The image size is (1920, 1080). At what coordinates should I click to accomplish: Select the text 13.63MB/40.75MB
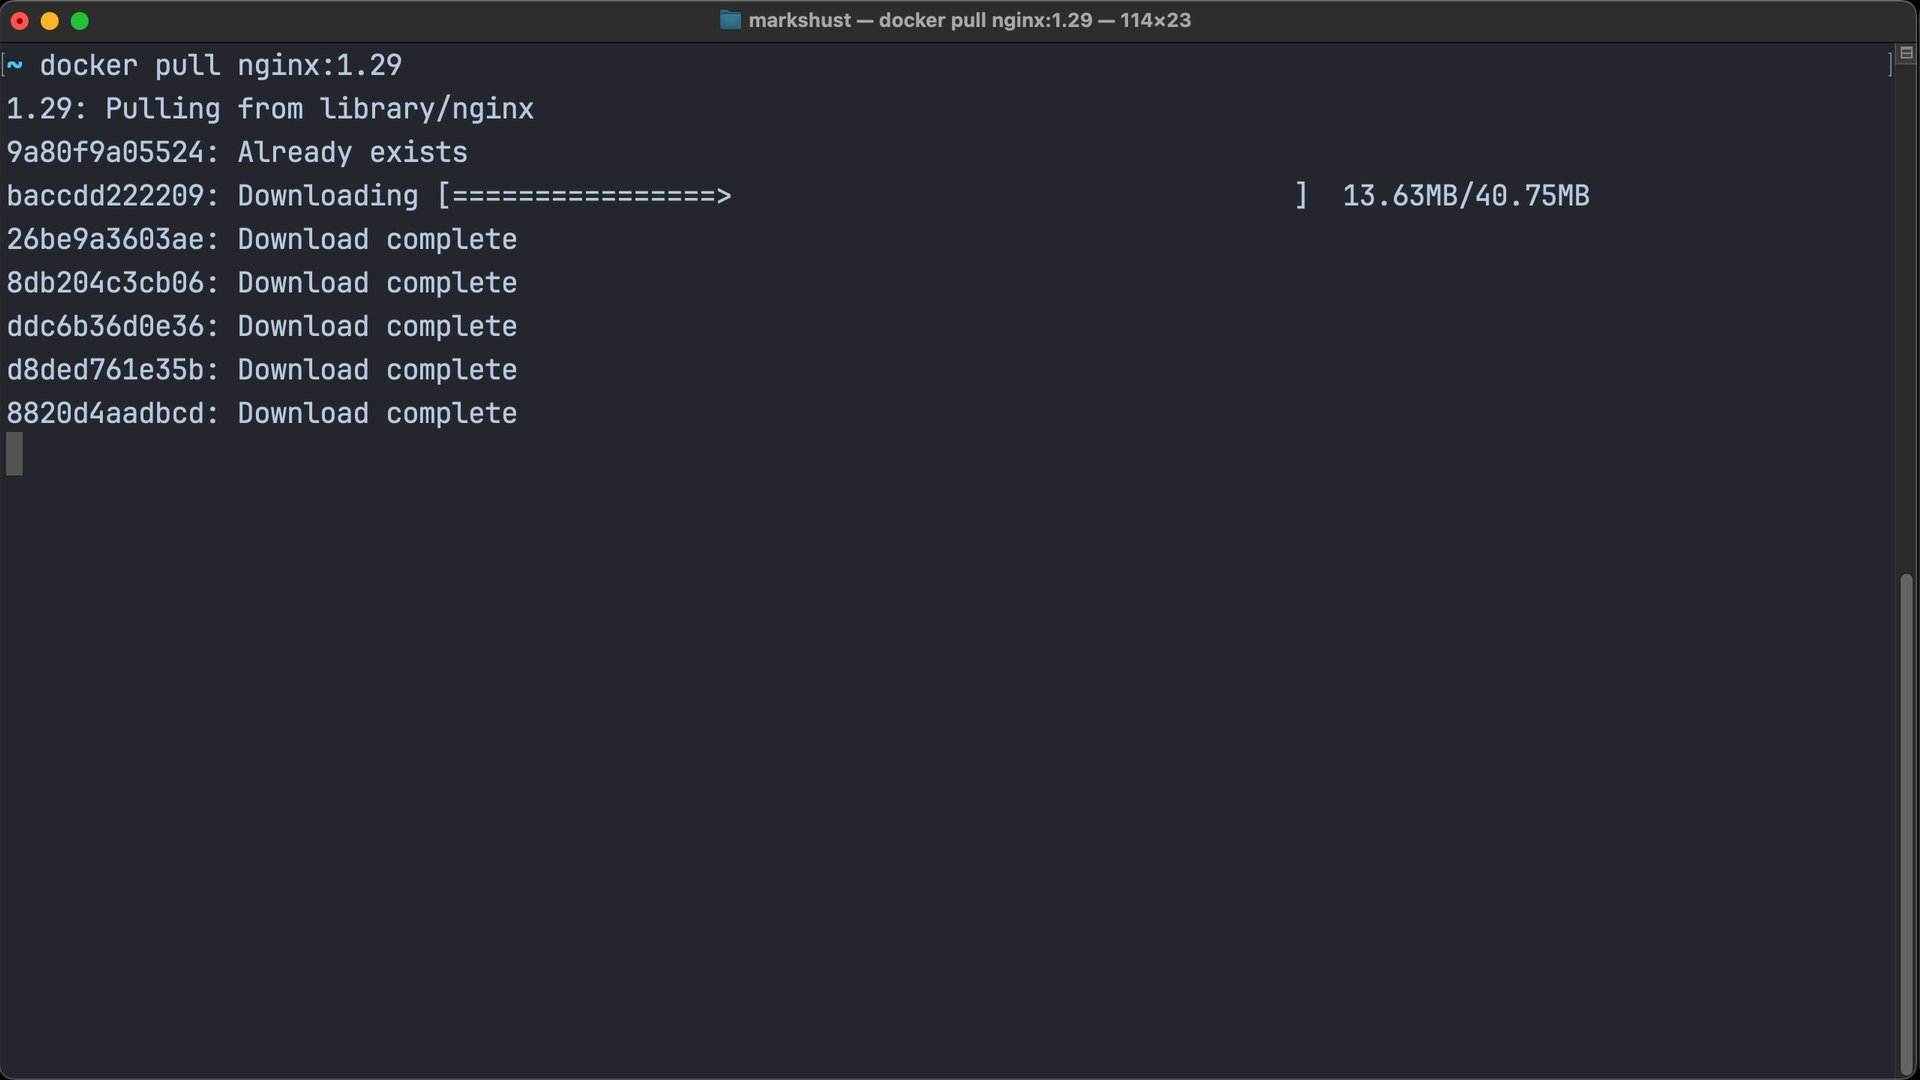(1466, 196)
